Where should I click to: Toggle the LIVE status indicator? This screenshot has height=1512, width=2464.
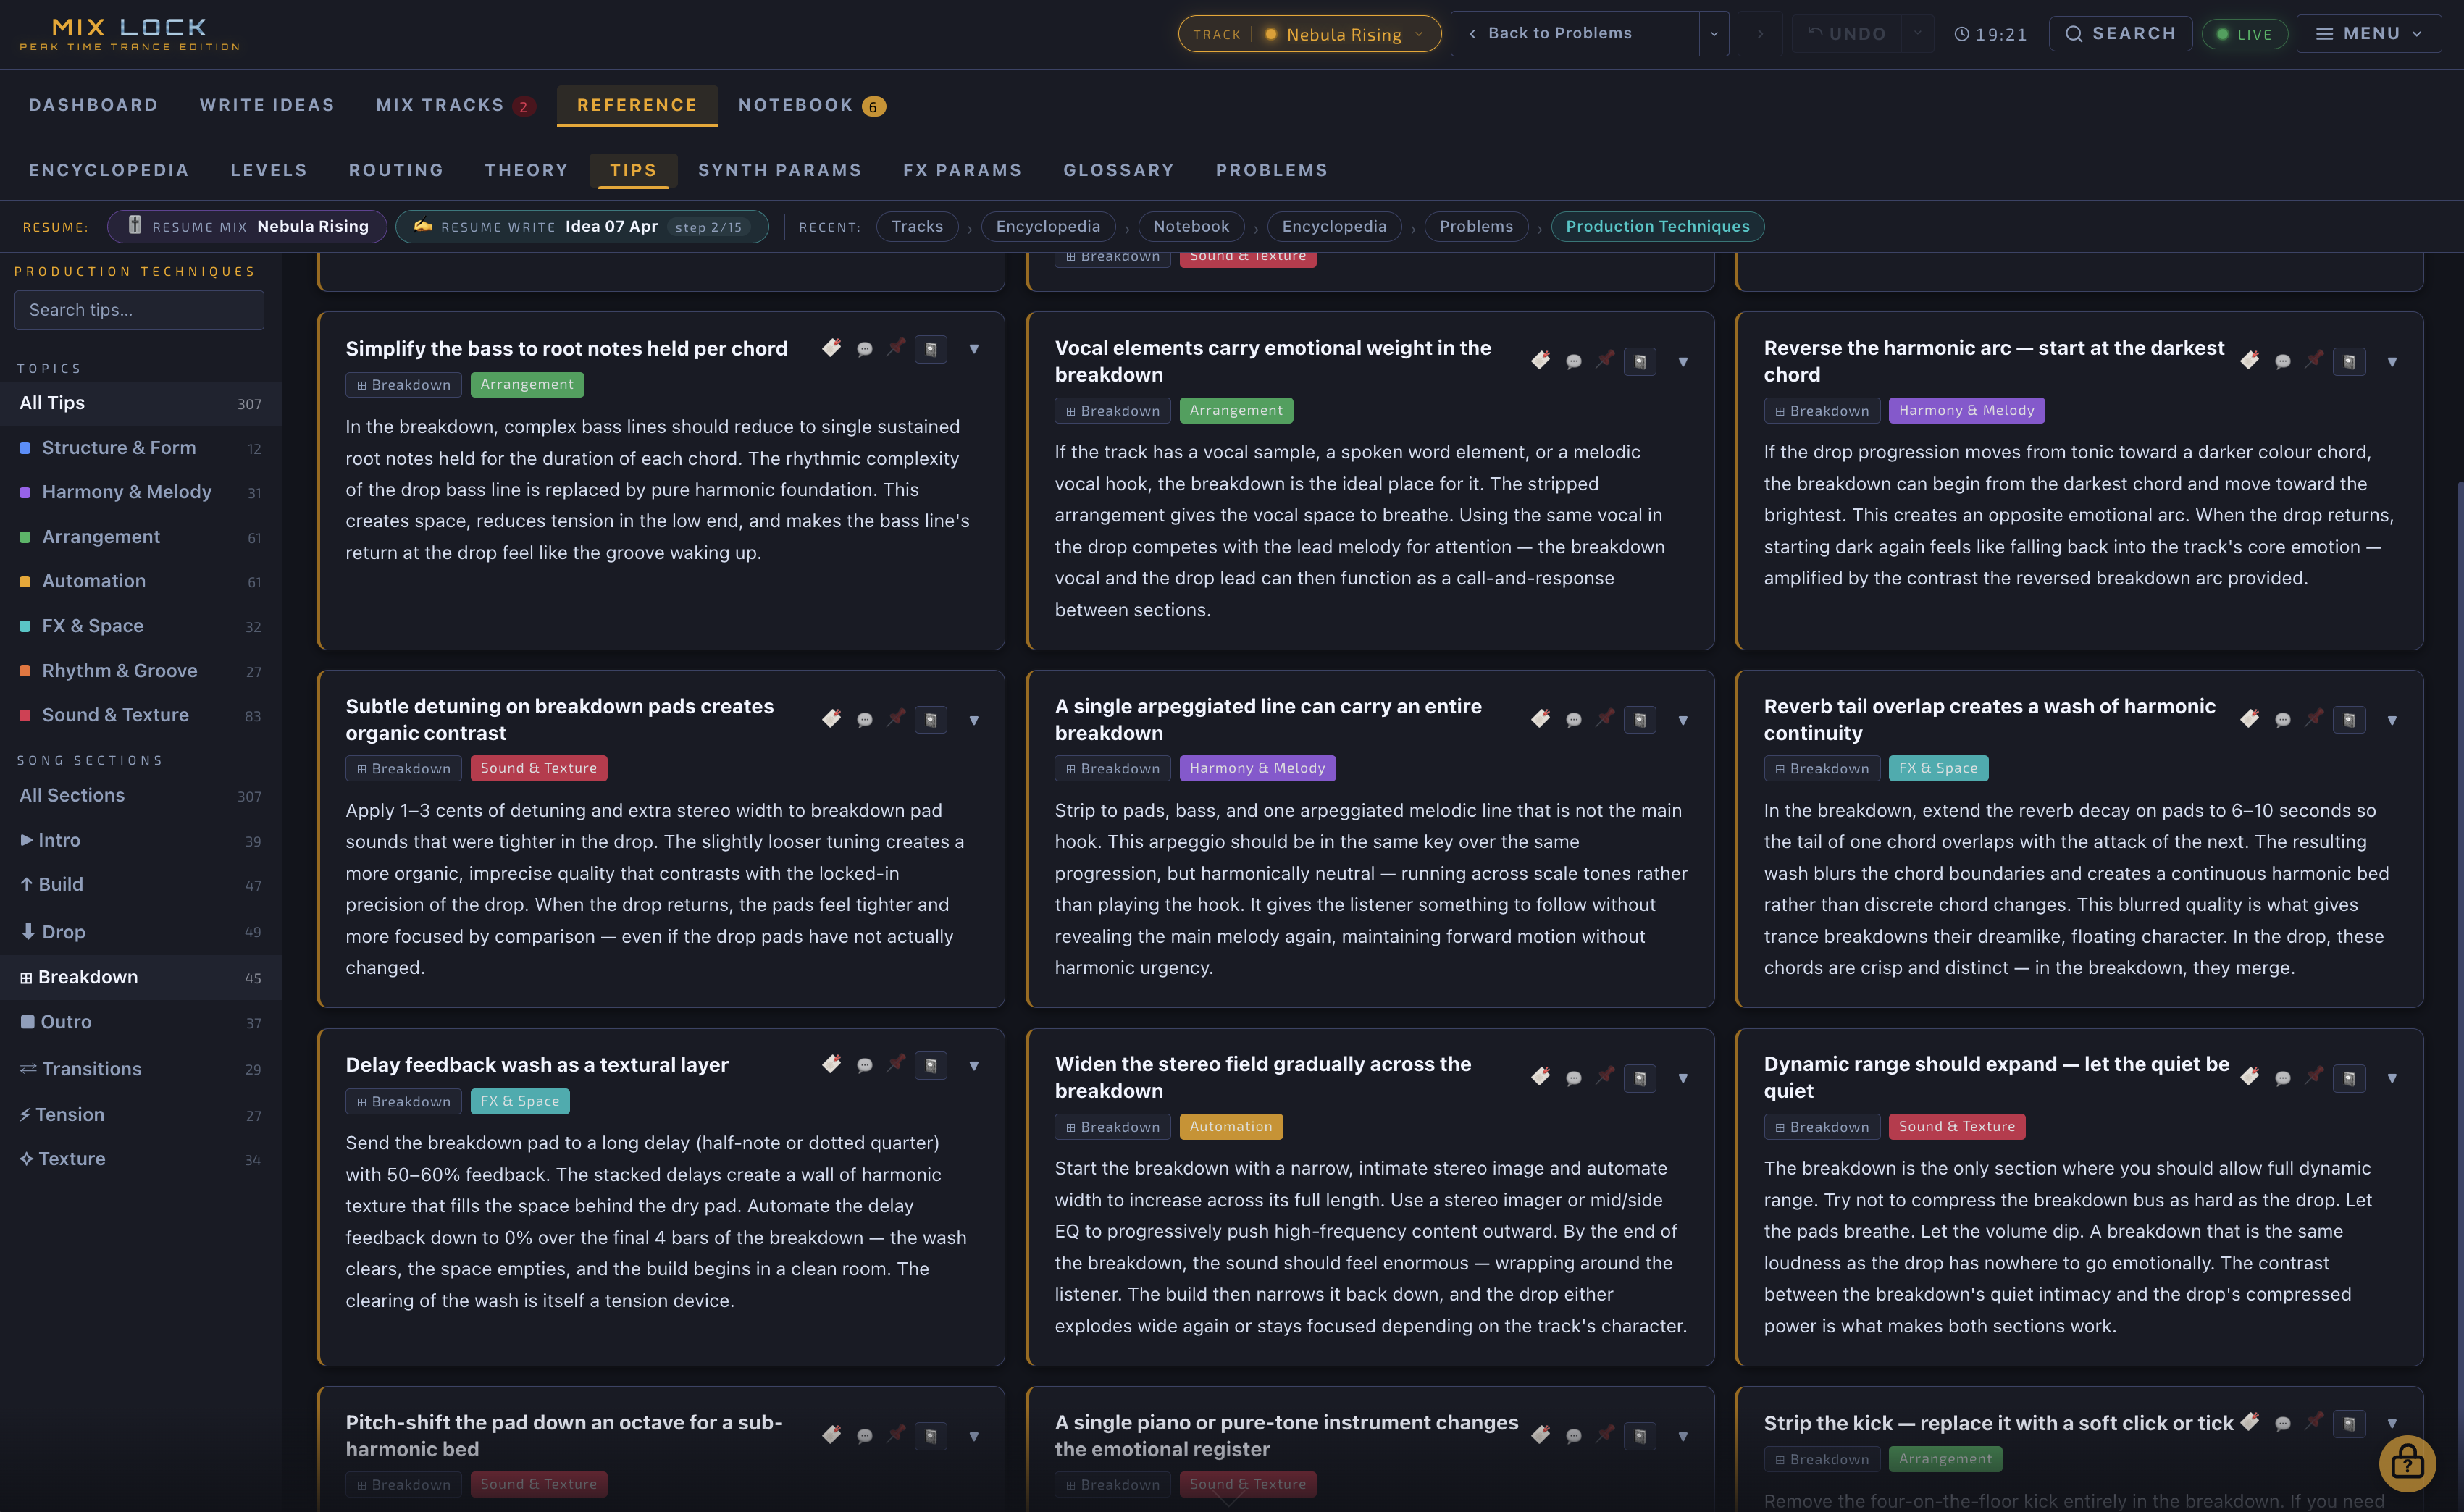[2244, 34]
